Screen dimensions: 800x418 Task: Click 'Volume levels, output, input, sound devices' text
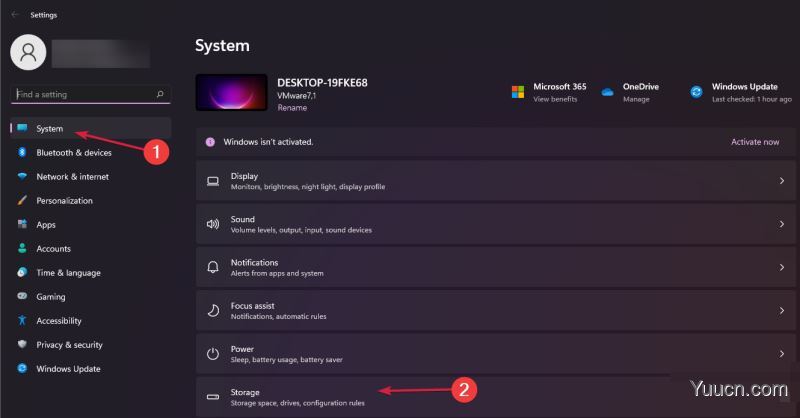tap(301, 230)
